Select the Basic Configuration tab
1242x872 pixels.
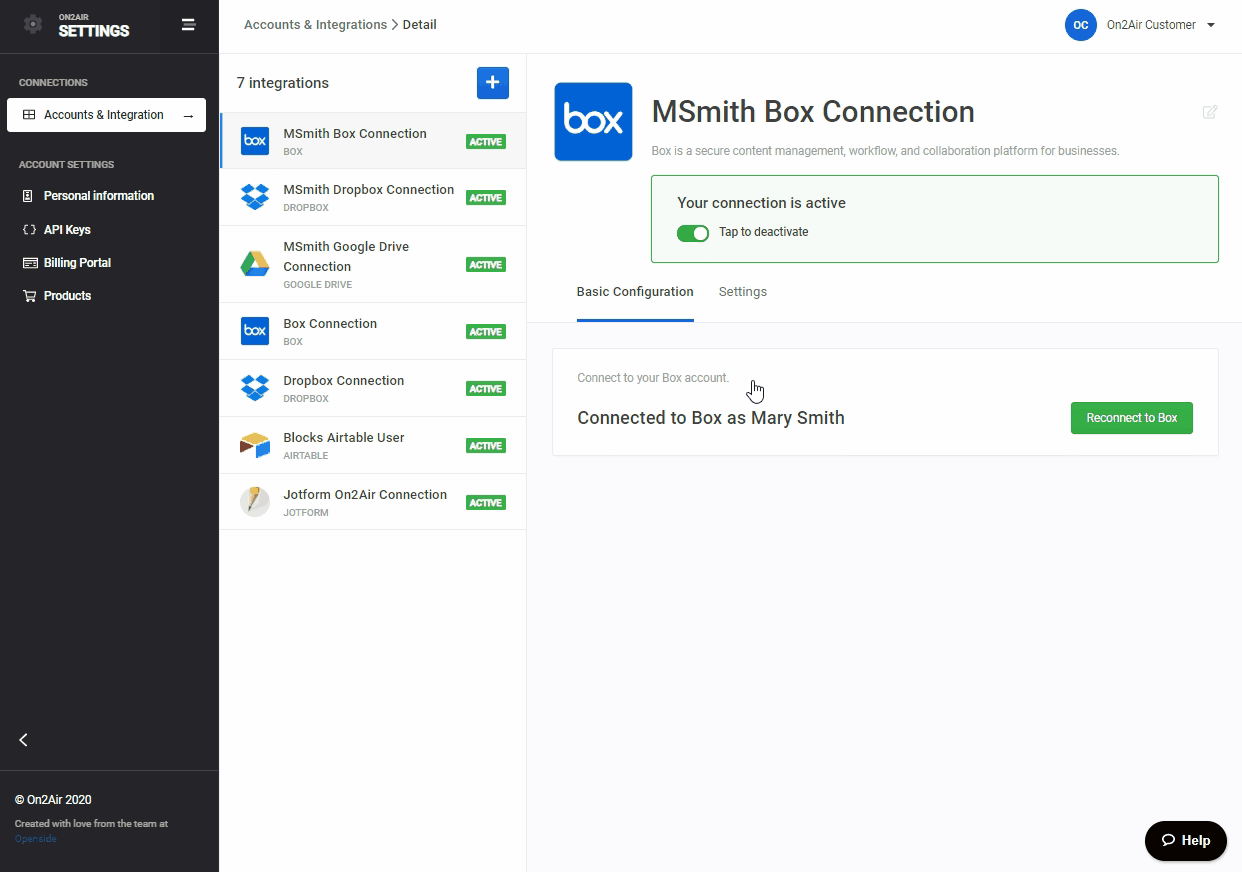[635, 292]
